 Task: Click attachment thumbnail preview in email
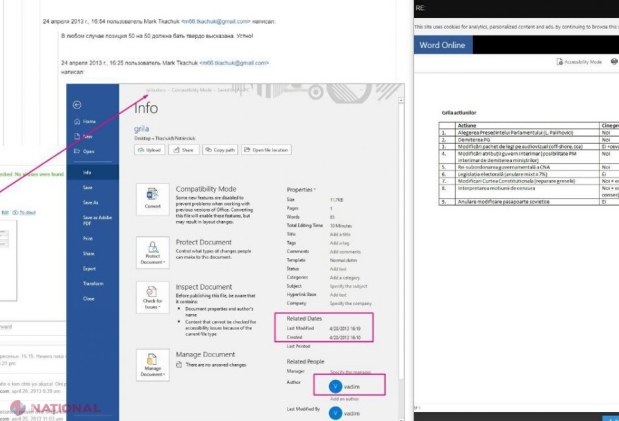click(8, 261)
